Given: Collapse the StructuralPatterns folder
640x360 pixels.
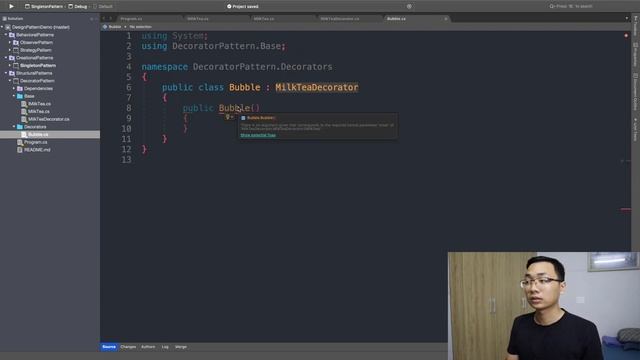Looking at the screenshot, I should pyautogui.click(x=6, y=73).
